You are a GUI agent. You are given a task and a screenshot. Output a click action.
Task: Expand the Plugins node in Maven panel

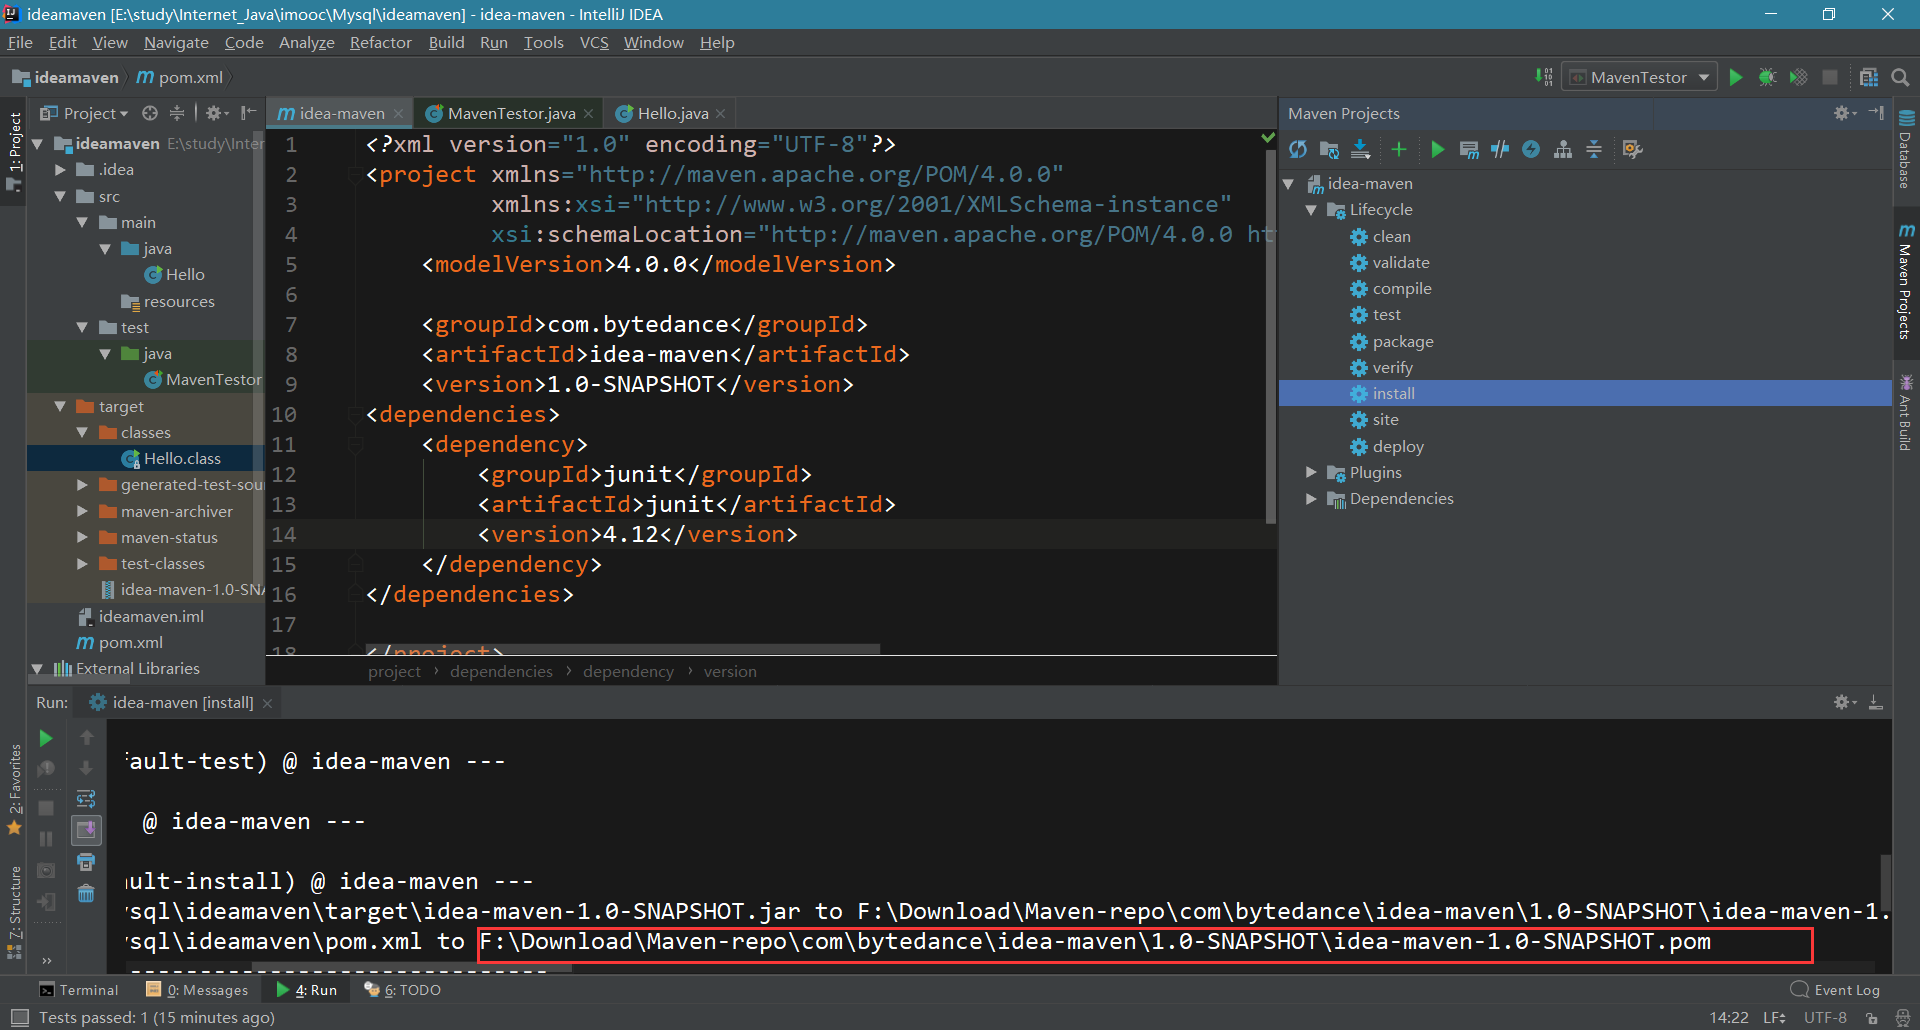tap(1311, 472)
